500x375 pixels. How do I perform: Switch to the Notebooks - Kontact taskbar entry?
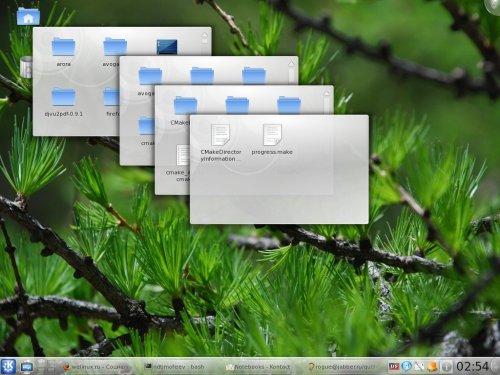point(258,367)
